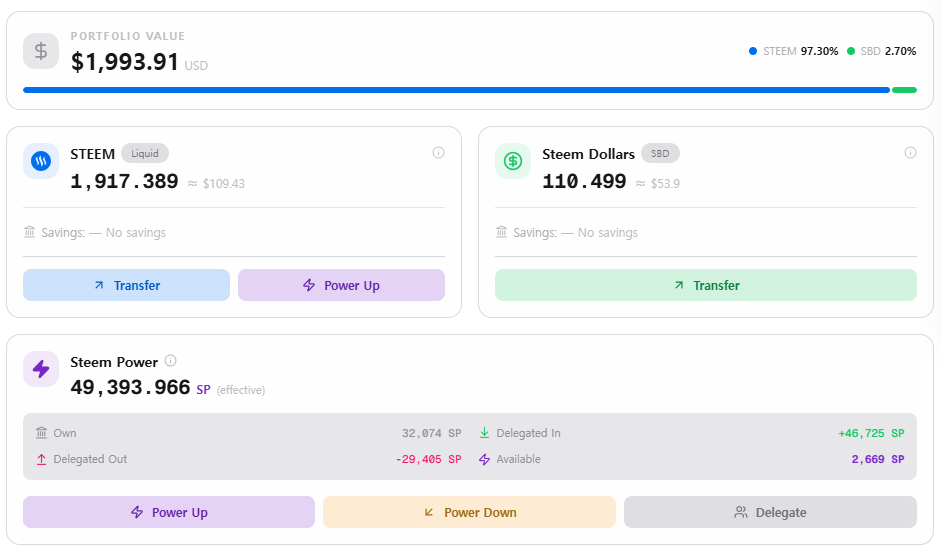Screen dimensions: 941x552
Task: Click the bank icon next to Own
Action: 41,433
